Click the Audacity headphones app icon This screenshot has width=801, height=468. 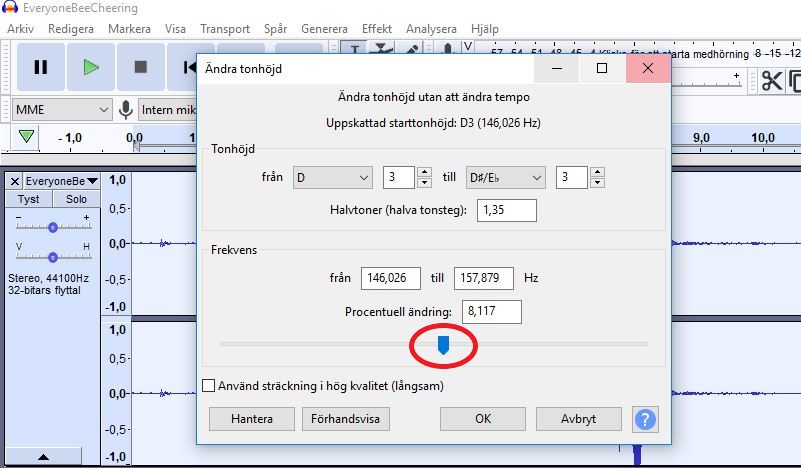(x=10, y=7)
